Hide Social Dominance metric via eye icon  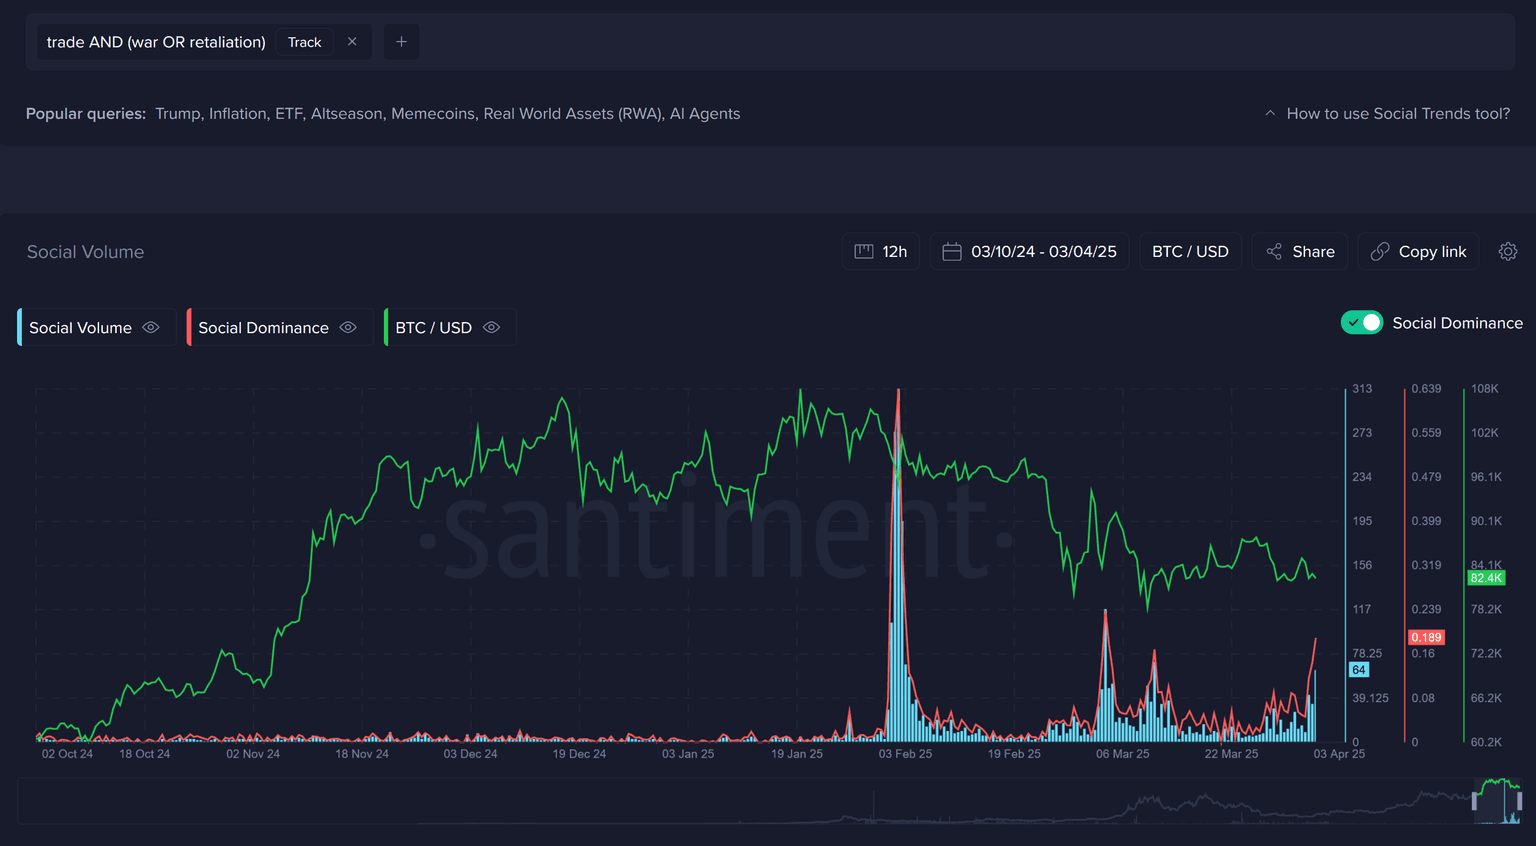pos(348,328)
